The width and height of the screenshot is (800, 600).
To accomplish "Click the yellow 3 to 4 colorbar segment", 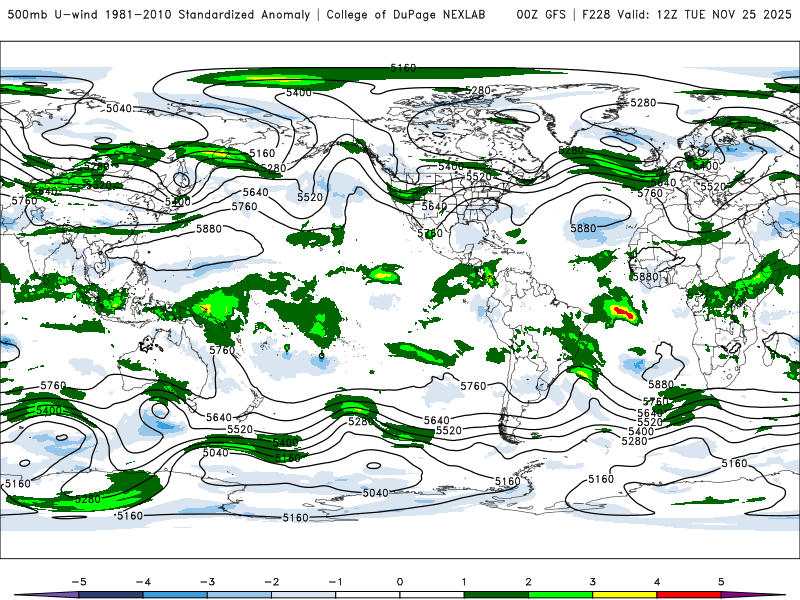I will coord(624,595).
